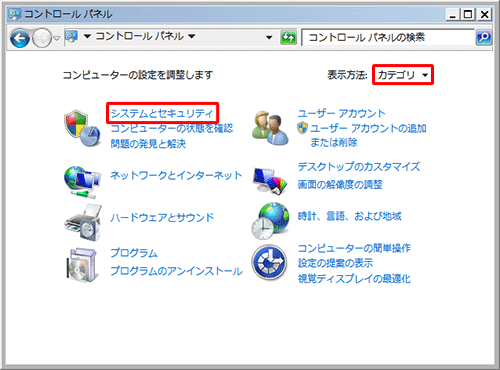Click the Control Panel title bar icon
The height and width of the screenshot is (370, 500).
(15, 14)
